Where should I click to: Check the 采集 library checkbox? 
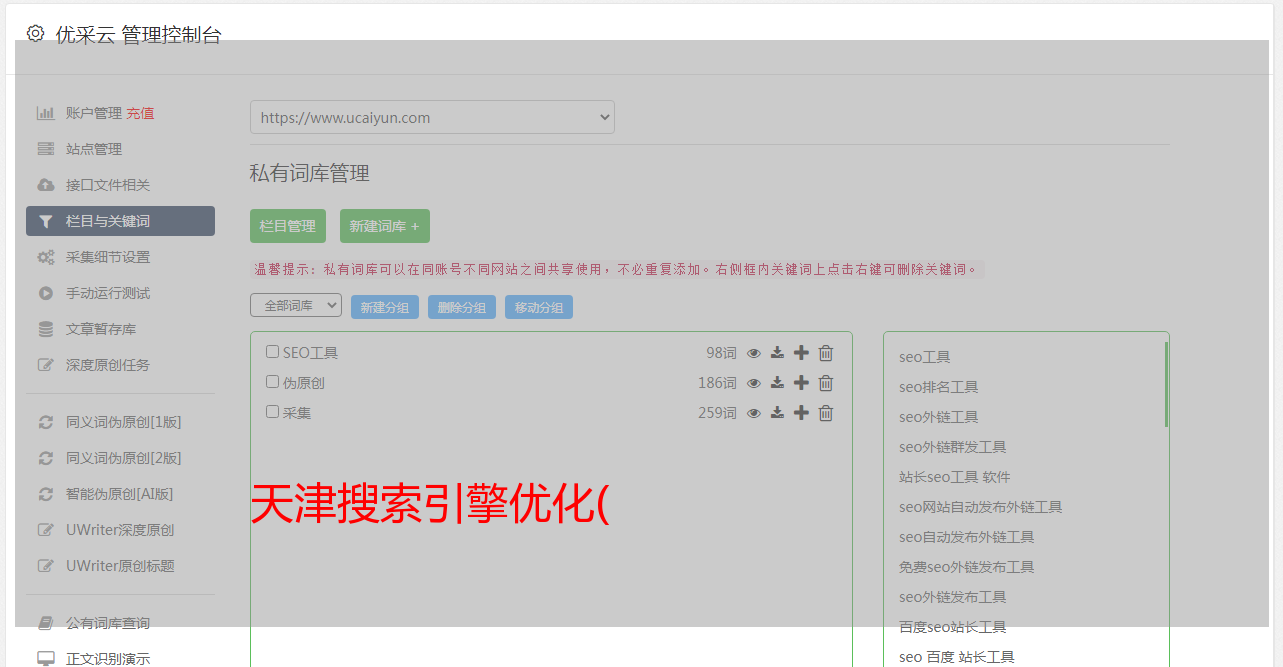click(272, 412)
